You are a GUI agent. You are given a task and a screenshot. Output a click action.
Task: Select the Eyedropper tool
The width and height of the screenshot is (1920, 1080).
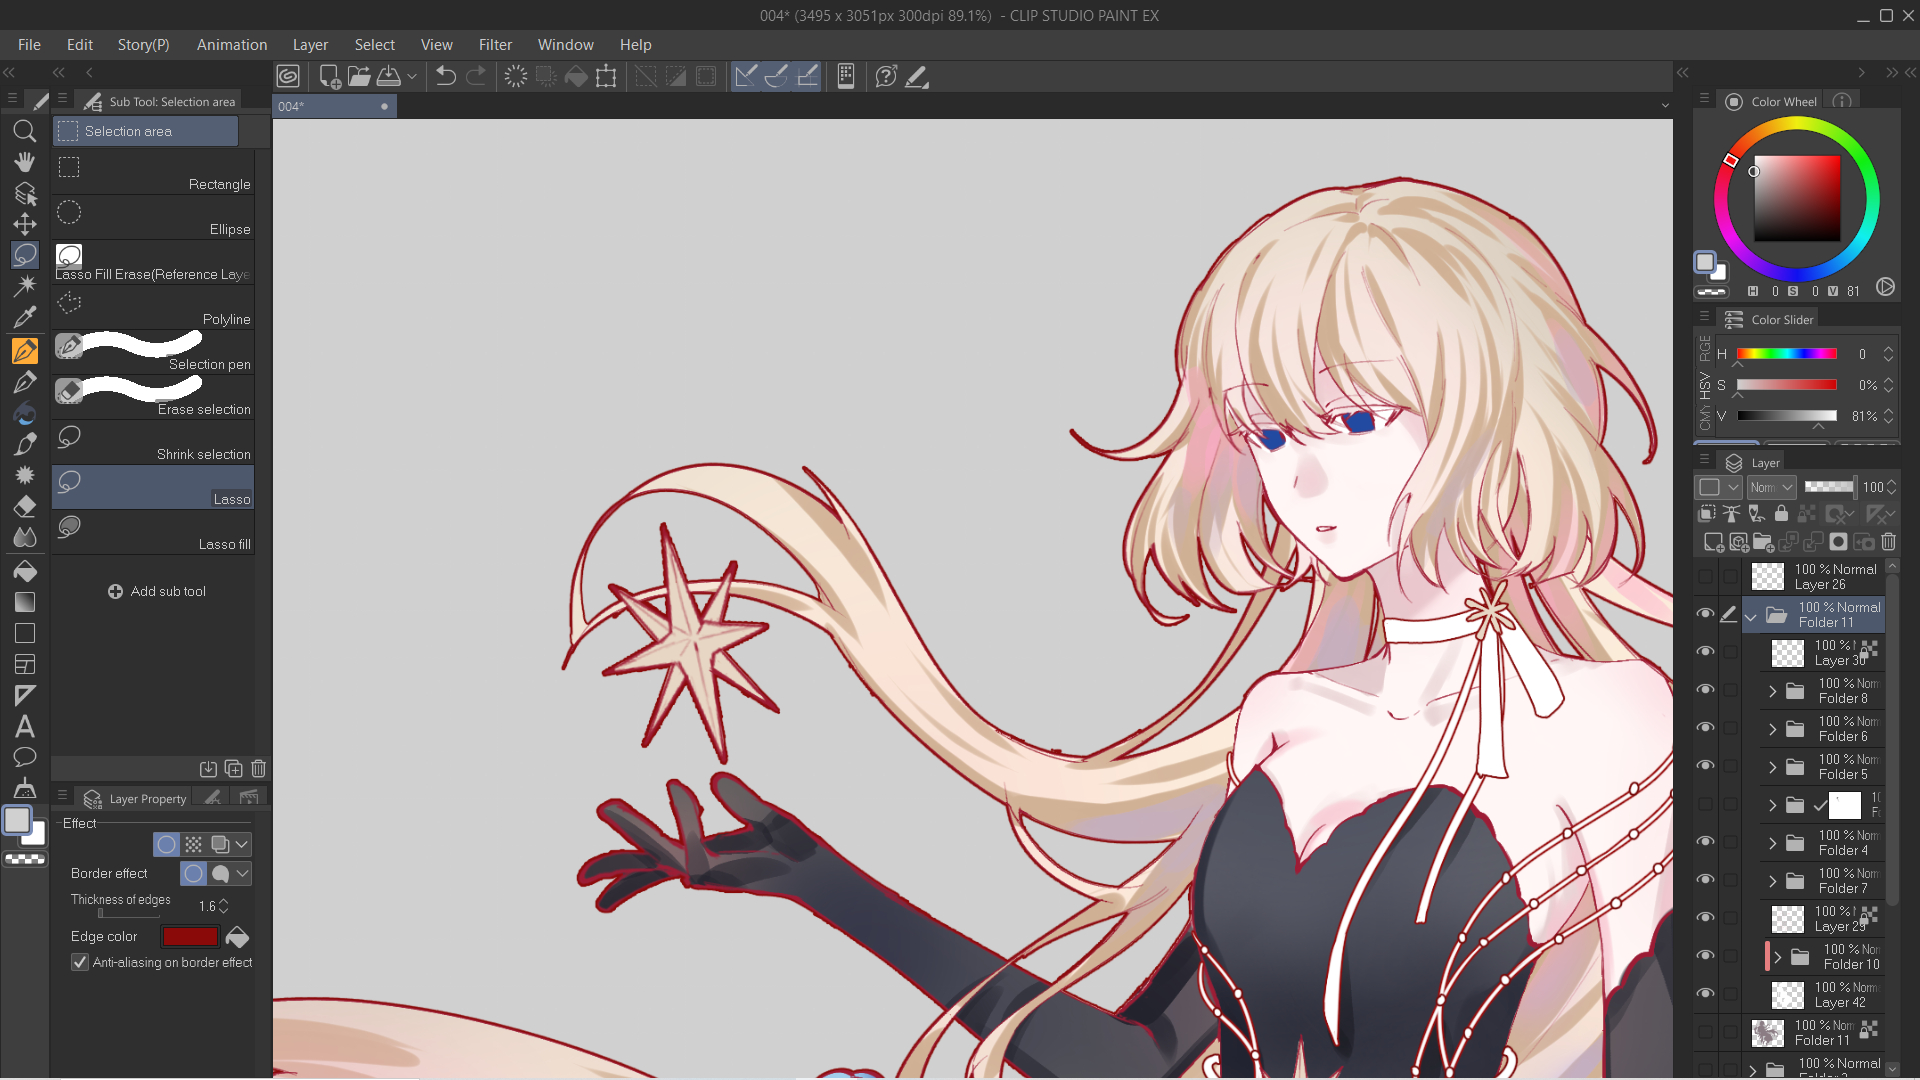pos(25,318)
